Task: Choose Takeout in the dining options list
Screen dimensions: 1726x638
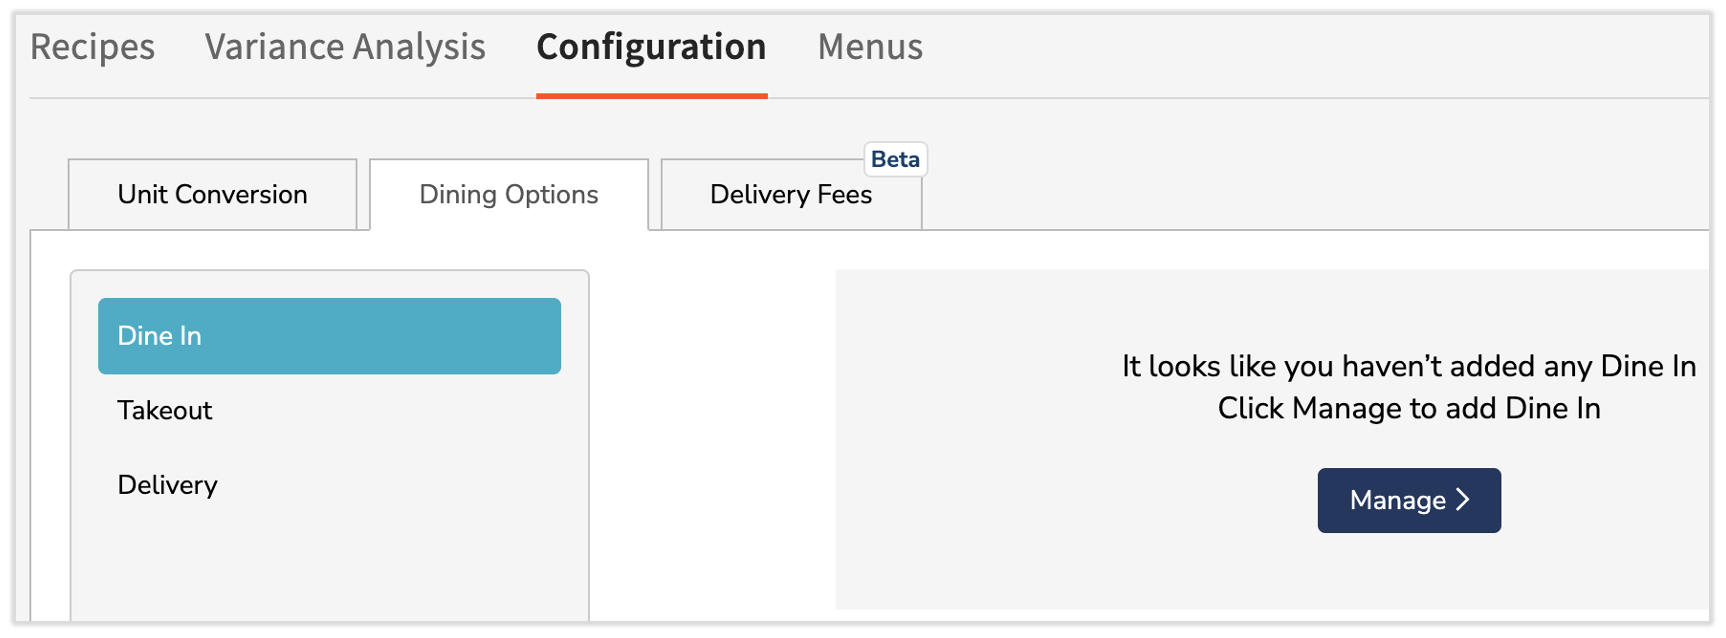Action: click(x=165, y=411)
